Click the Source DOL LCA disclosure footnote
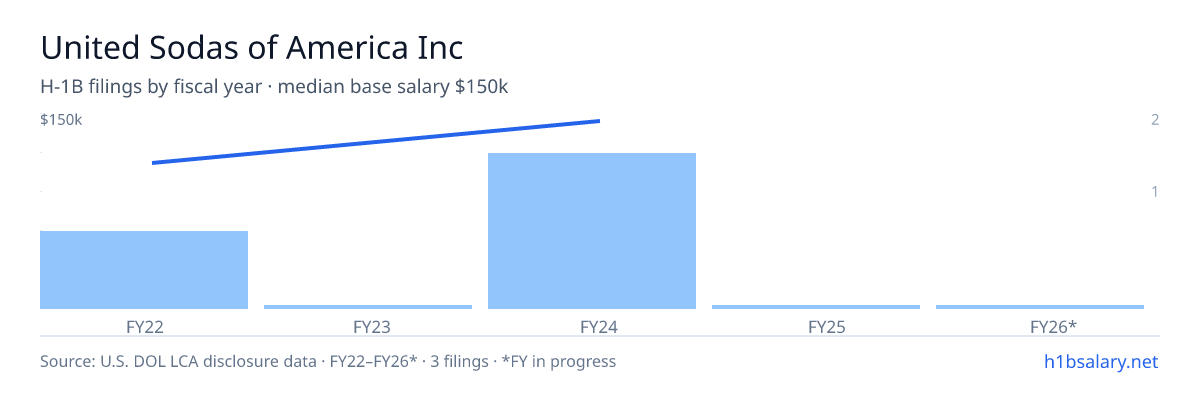The image size is (1200, 400). (328, 361)
